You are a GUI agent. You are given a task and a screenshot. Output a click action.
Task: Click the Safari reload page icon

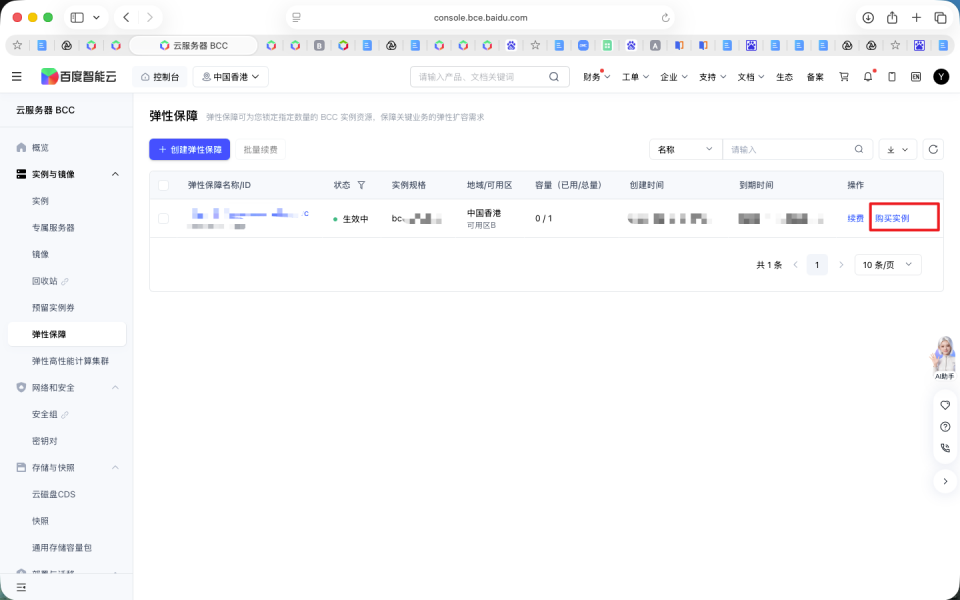pyautogui.click(x=666, y=18)
